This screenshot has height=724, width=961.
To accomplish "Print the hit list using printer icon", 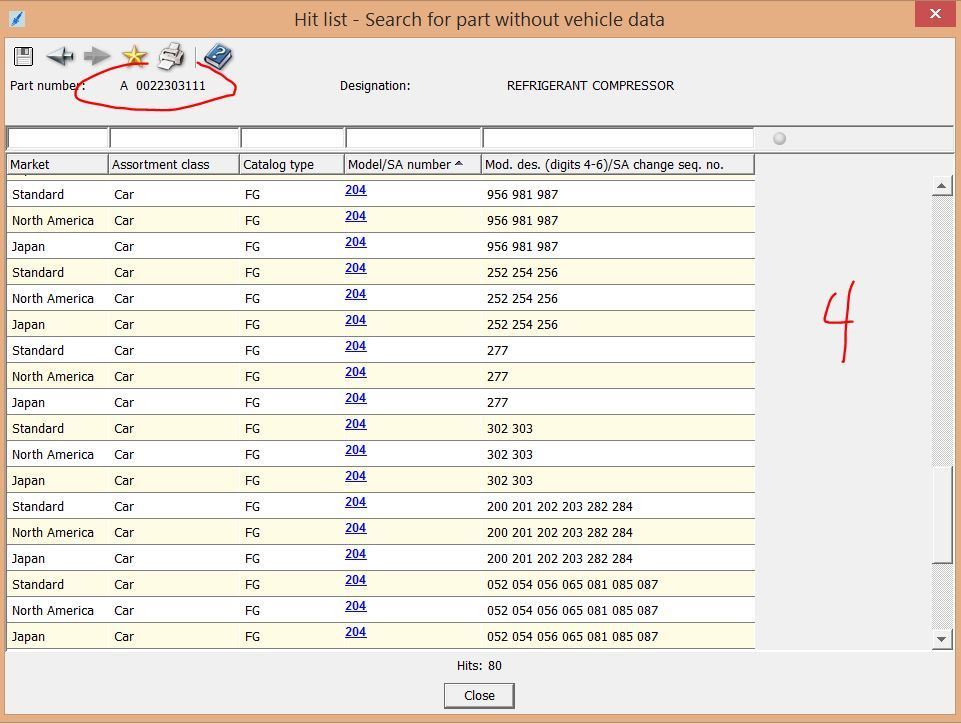I will click(x=172, y=56).
